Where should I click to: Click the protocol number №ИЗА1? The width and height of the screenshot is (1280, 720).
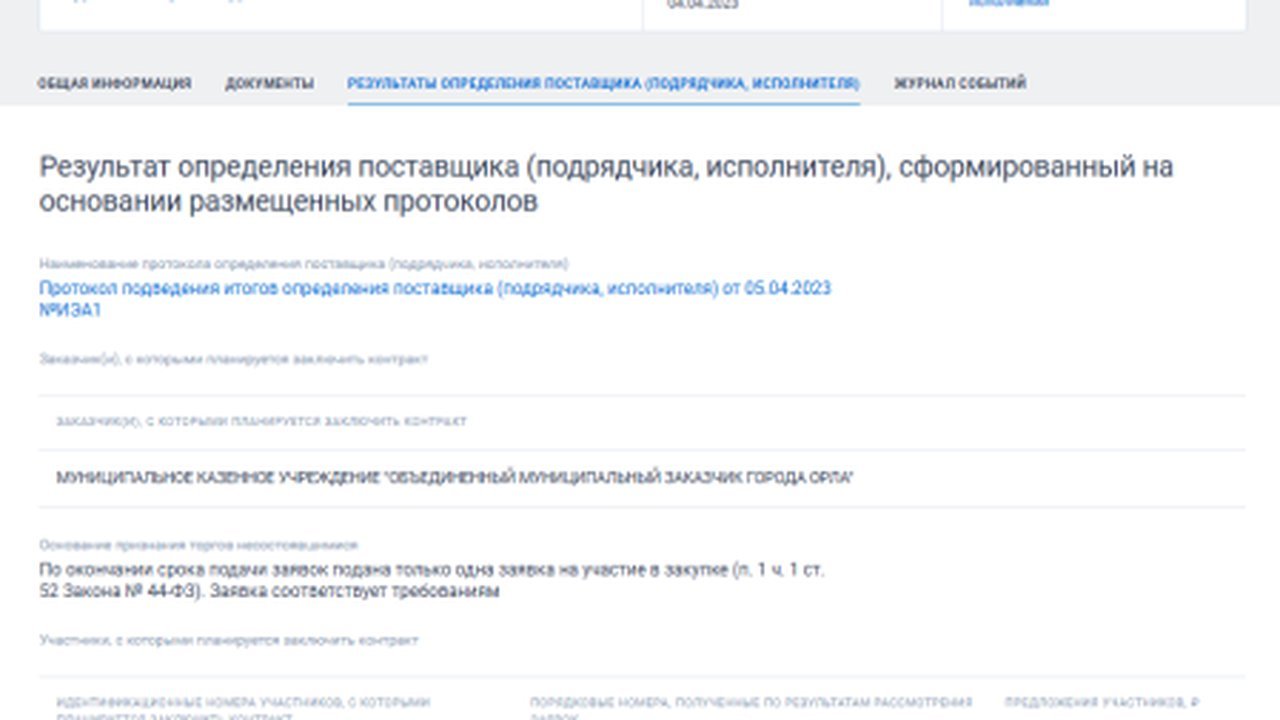pyautogui.click(x=70, y=310)
